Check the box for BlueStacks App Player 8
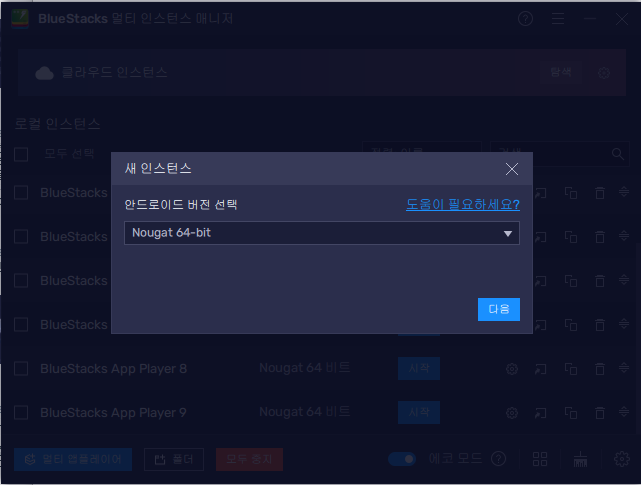This screenshot has height=485, width=641. 21,368
